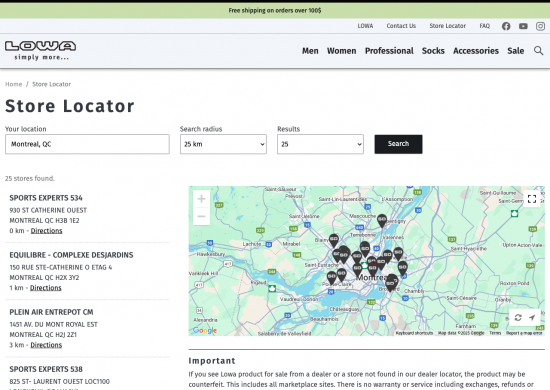Open the Men menu
The width and height of the screenshot is (550, 390).
point(310,51)
